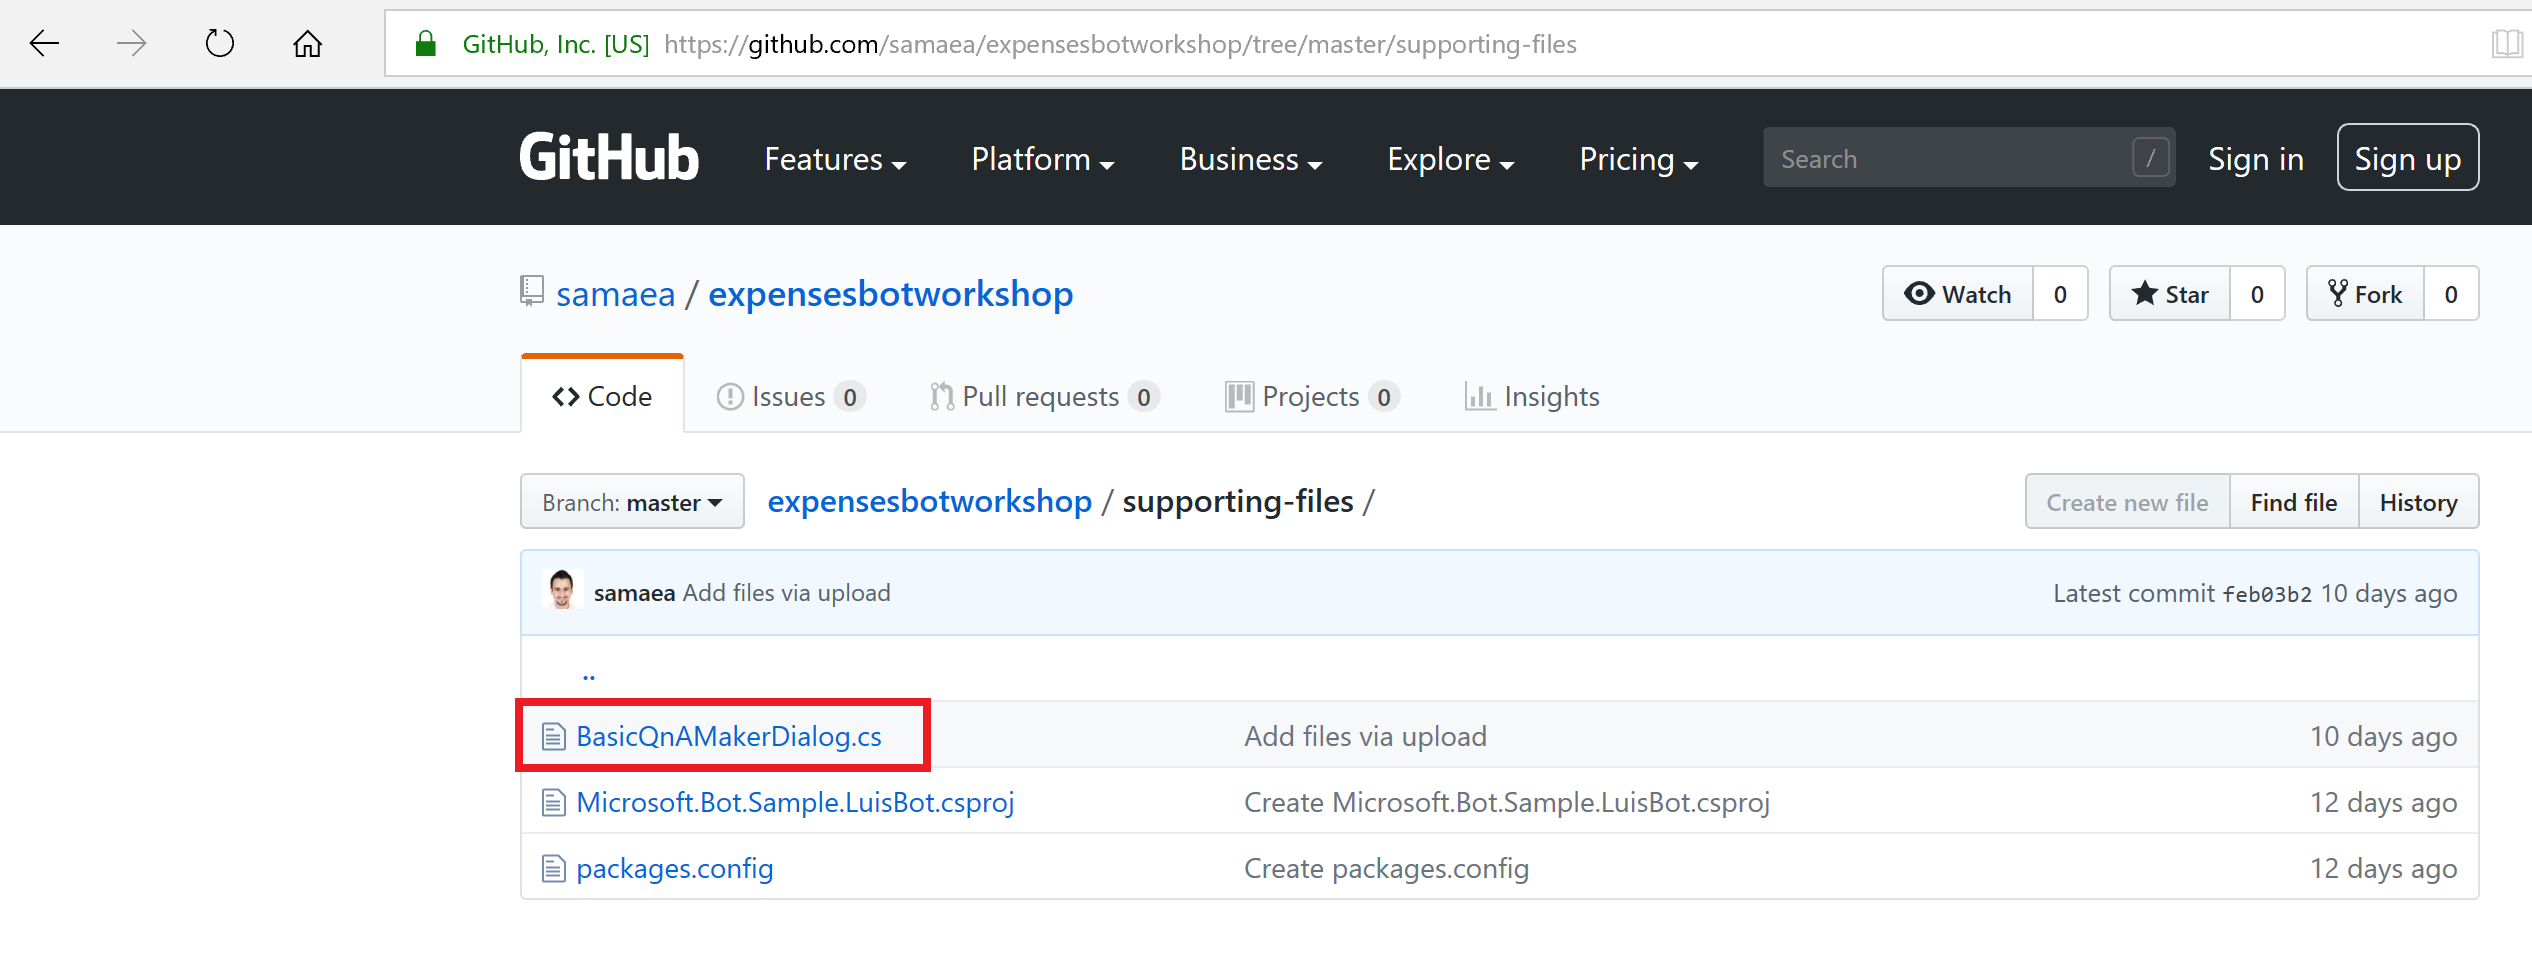
Task: Open the latest commit hash feb03b2
Action: pyautogui.click(x=2267, y=594)
